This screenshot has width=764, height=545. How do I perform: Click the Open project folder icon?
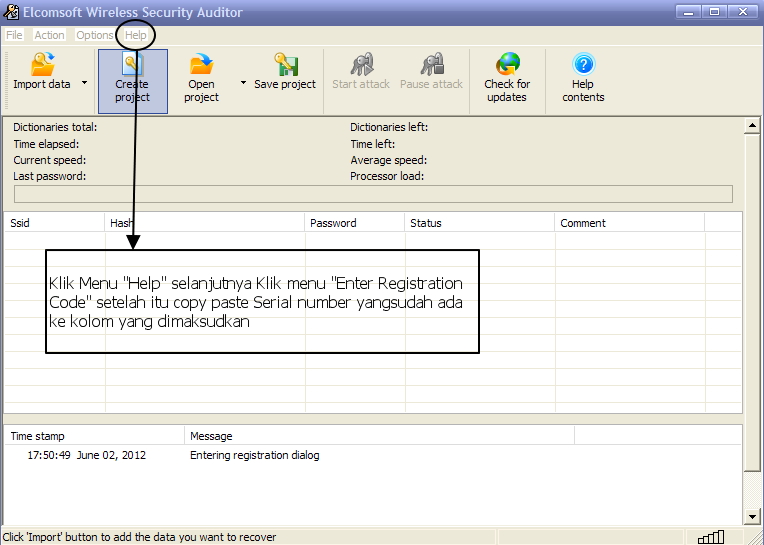(202, 64)
